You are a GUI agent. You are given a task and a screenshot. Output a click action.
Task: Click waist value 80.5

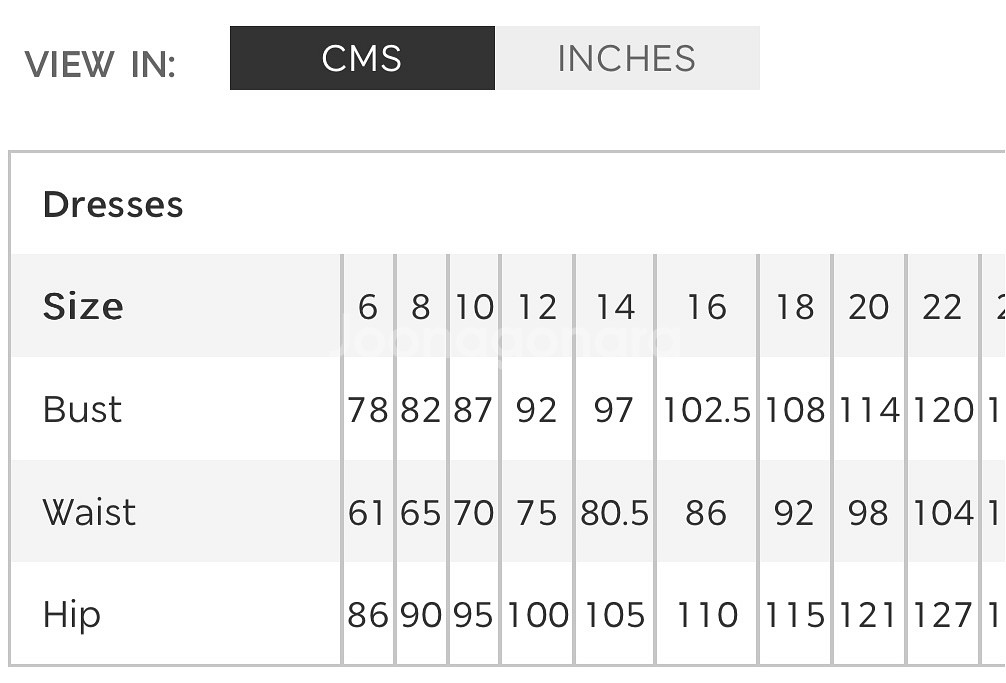click(x=615, y=513)
